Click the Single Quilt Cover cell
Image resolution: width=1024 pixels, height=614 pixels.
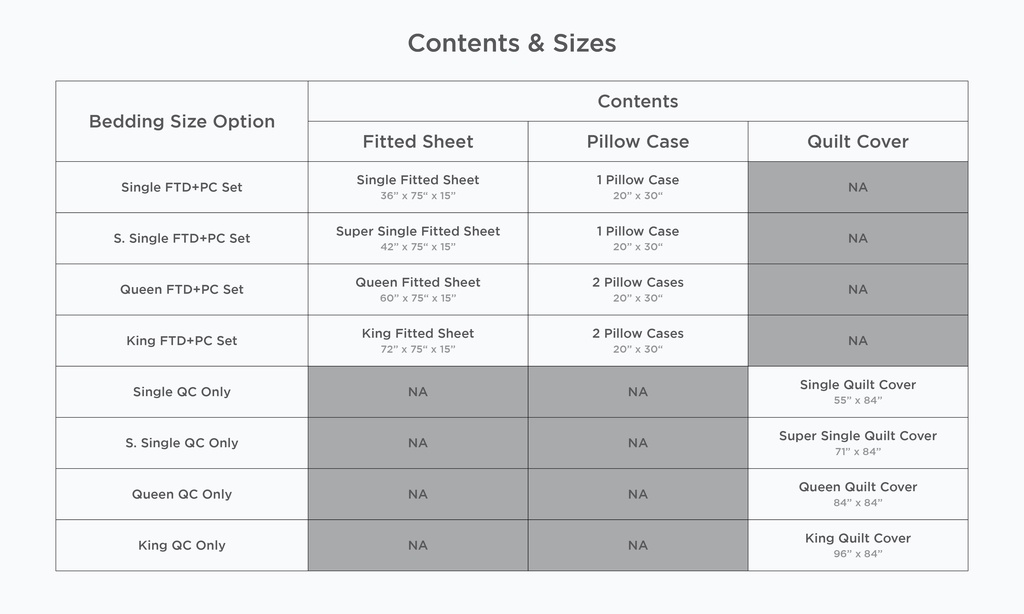(858, 392)
